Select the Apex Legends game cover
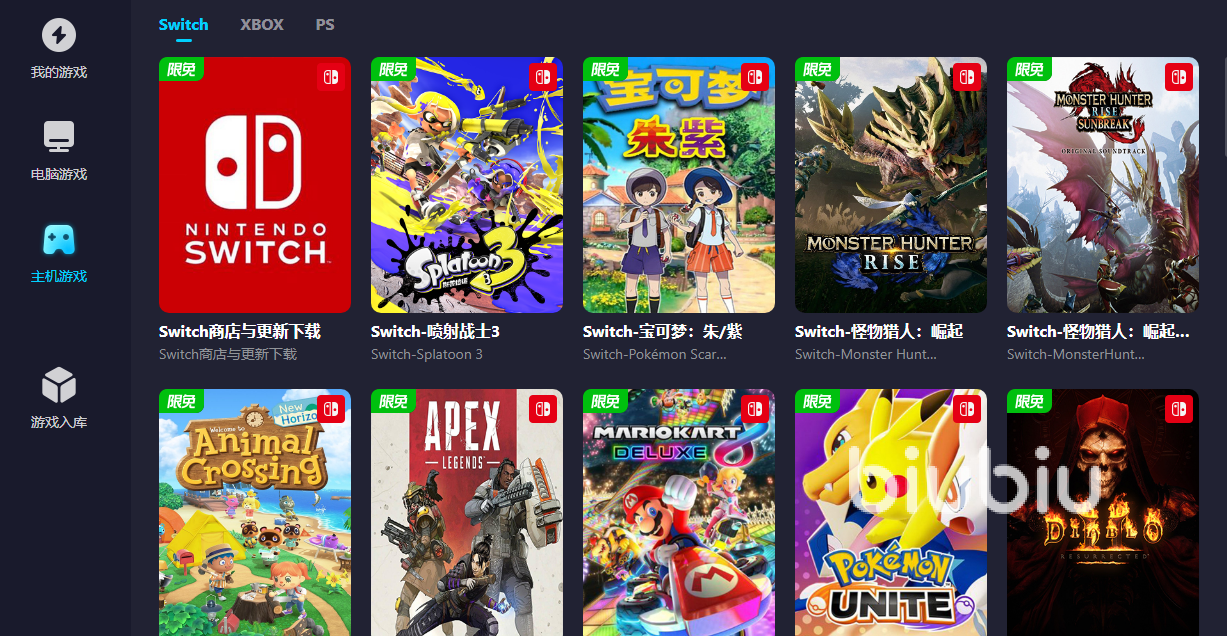The width and height of the screenshot is (1227, 636). [x=467, y=512]
